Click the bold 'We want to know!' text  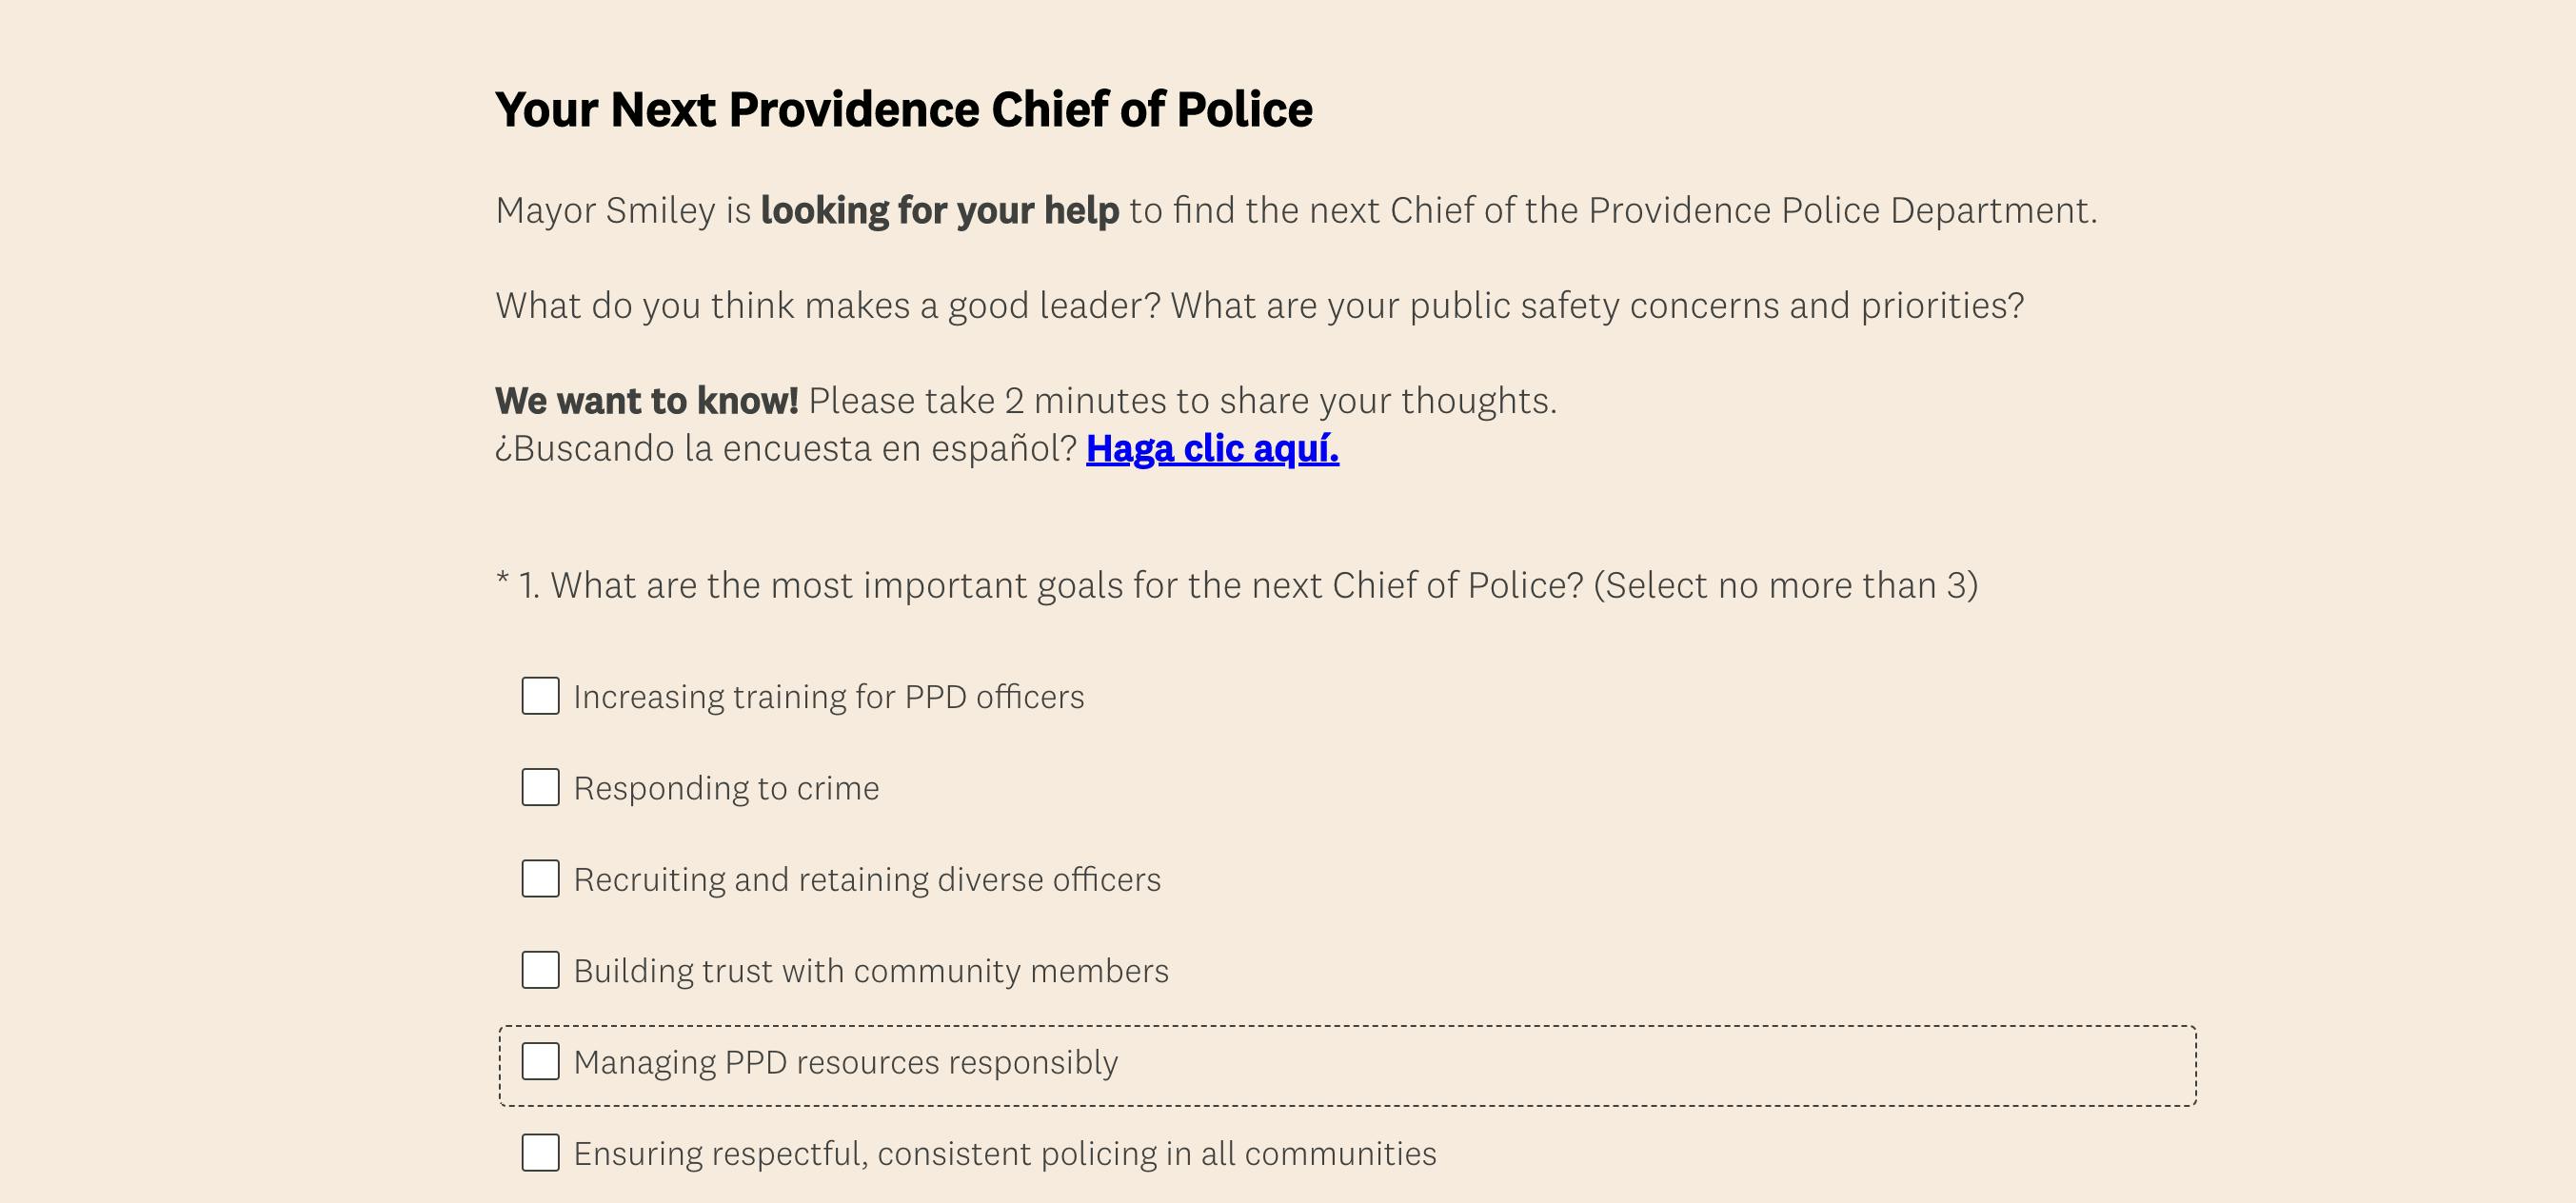(646, 401)
